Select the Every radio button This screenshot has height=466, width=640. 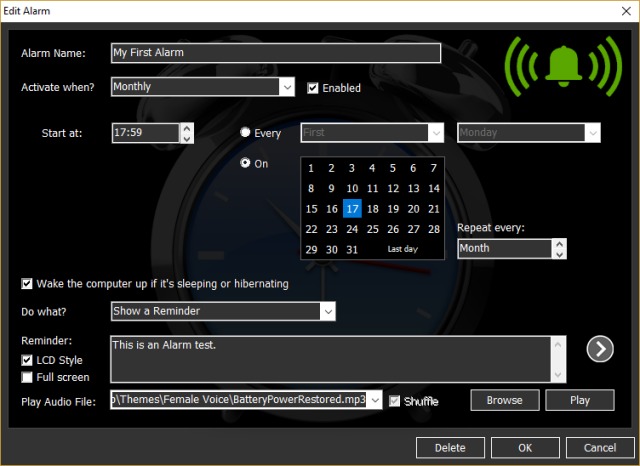(246, 132)
